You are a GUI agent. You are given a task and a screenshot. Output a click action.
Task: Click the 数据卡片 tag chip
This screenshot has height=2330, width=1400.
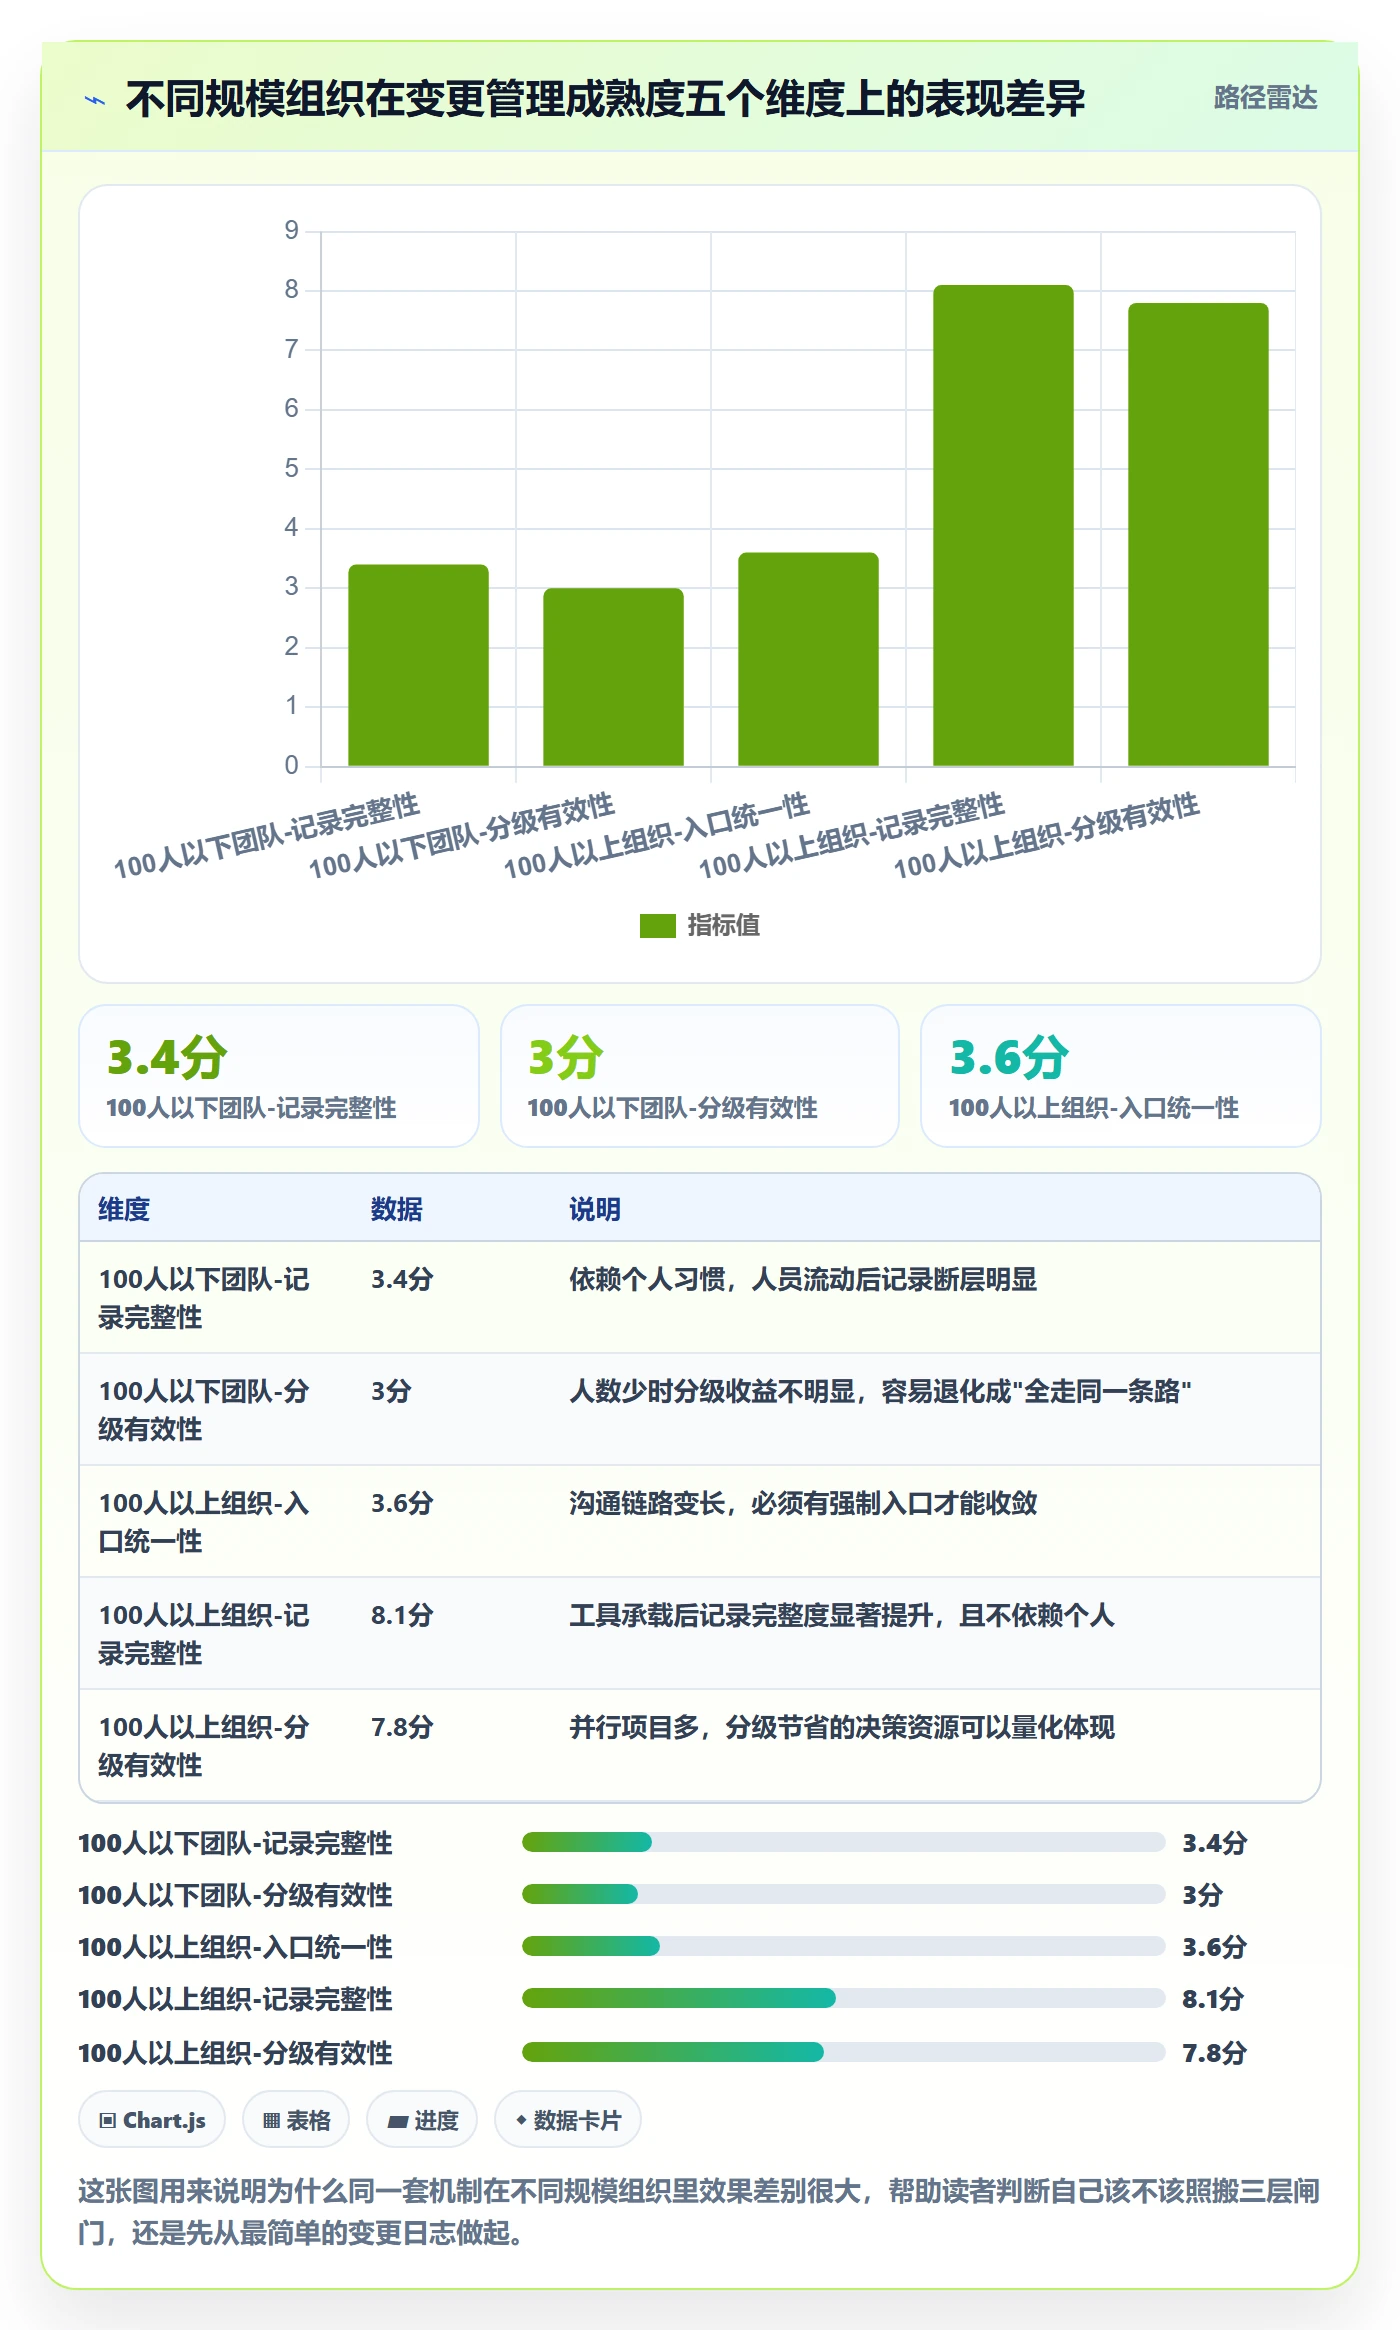[568, 2119]
